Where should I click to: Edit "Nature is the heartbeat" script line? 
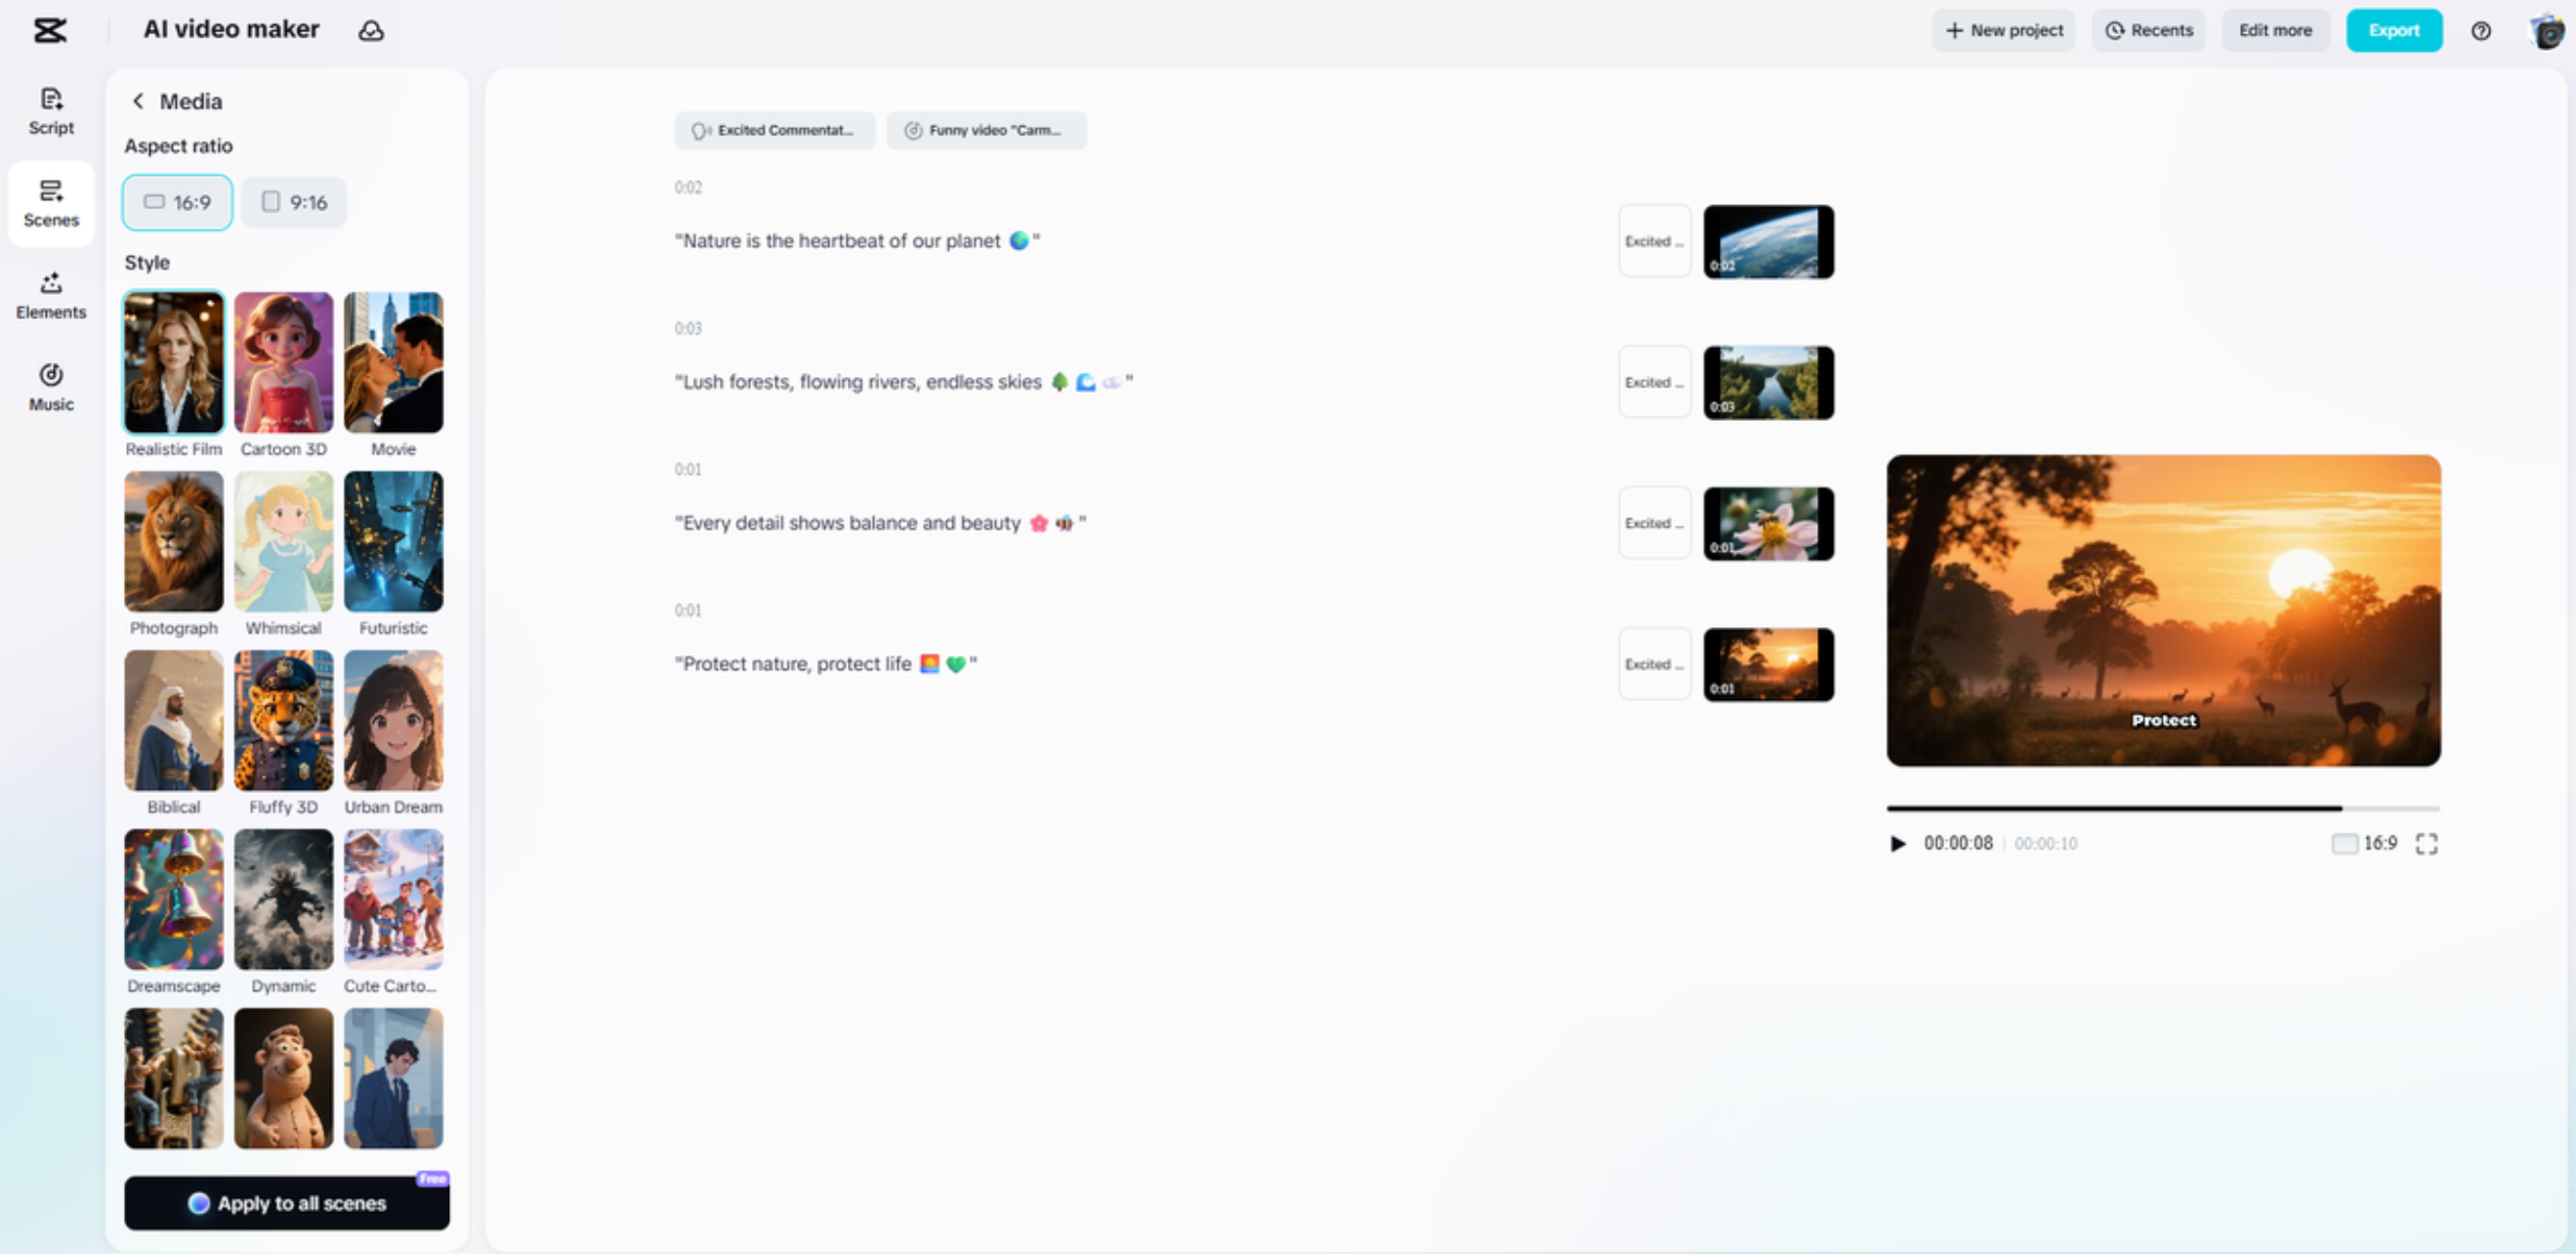[x=857, y=241]
